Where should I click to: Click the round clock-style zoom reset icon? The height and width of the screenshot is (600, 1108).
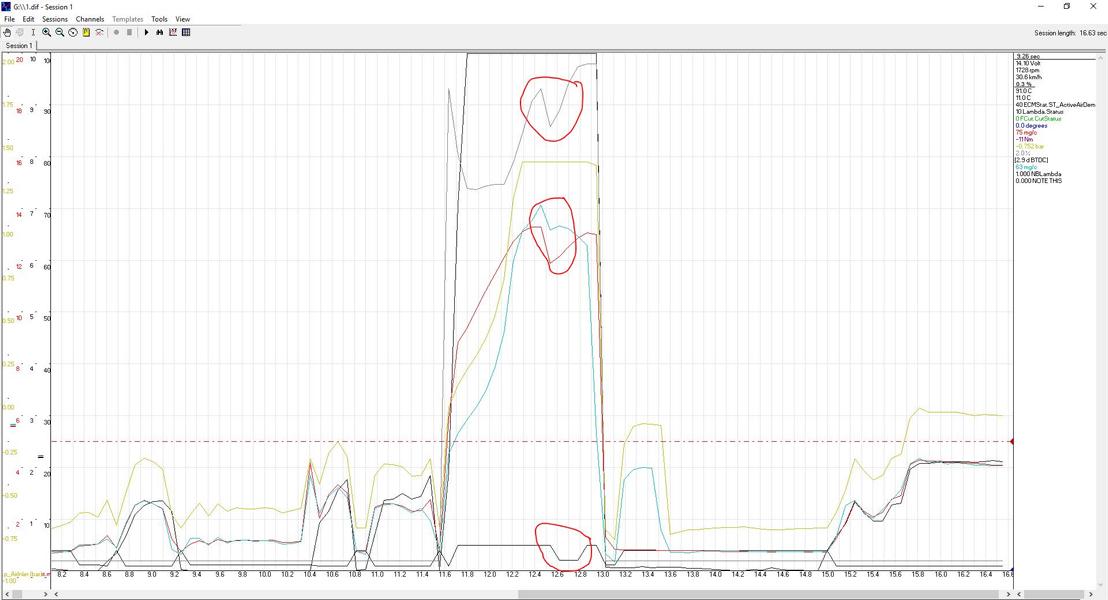click(x=73, y=33)
